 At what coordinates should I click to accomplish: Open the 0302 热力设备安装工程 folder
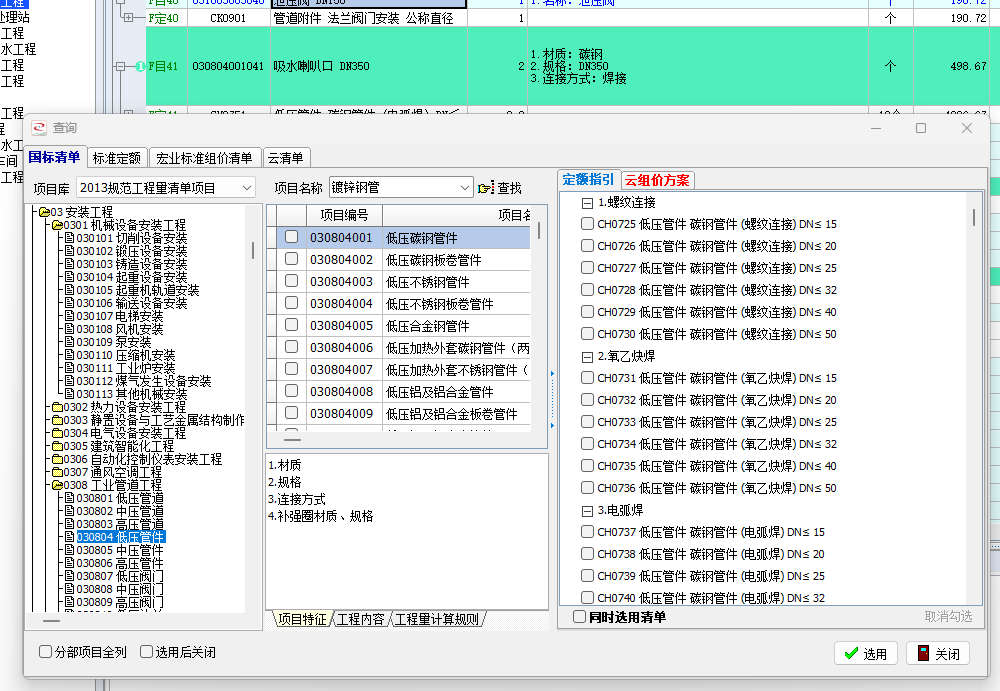[57, 407]
